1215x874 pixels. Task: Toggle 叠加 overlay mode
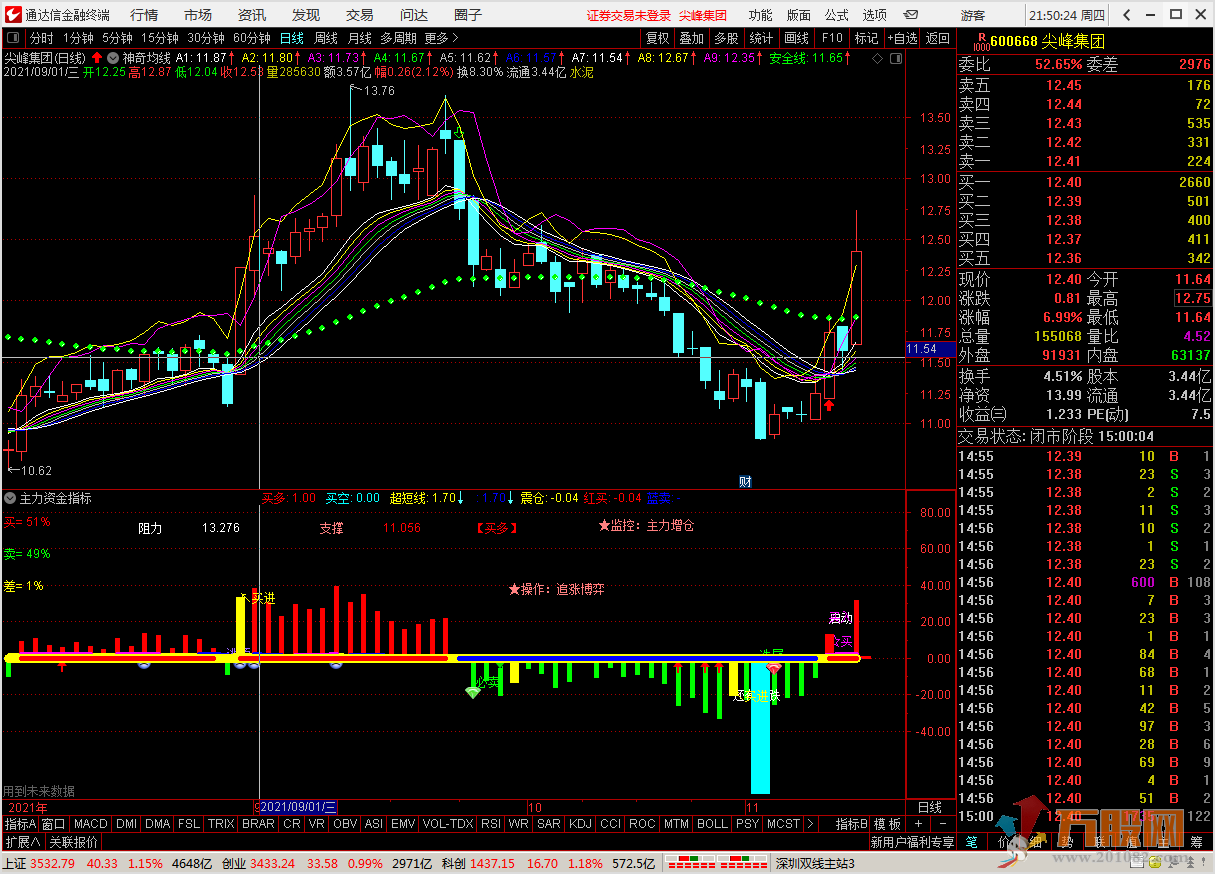(692, 39)
